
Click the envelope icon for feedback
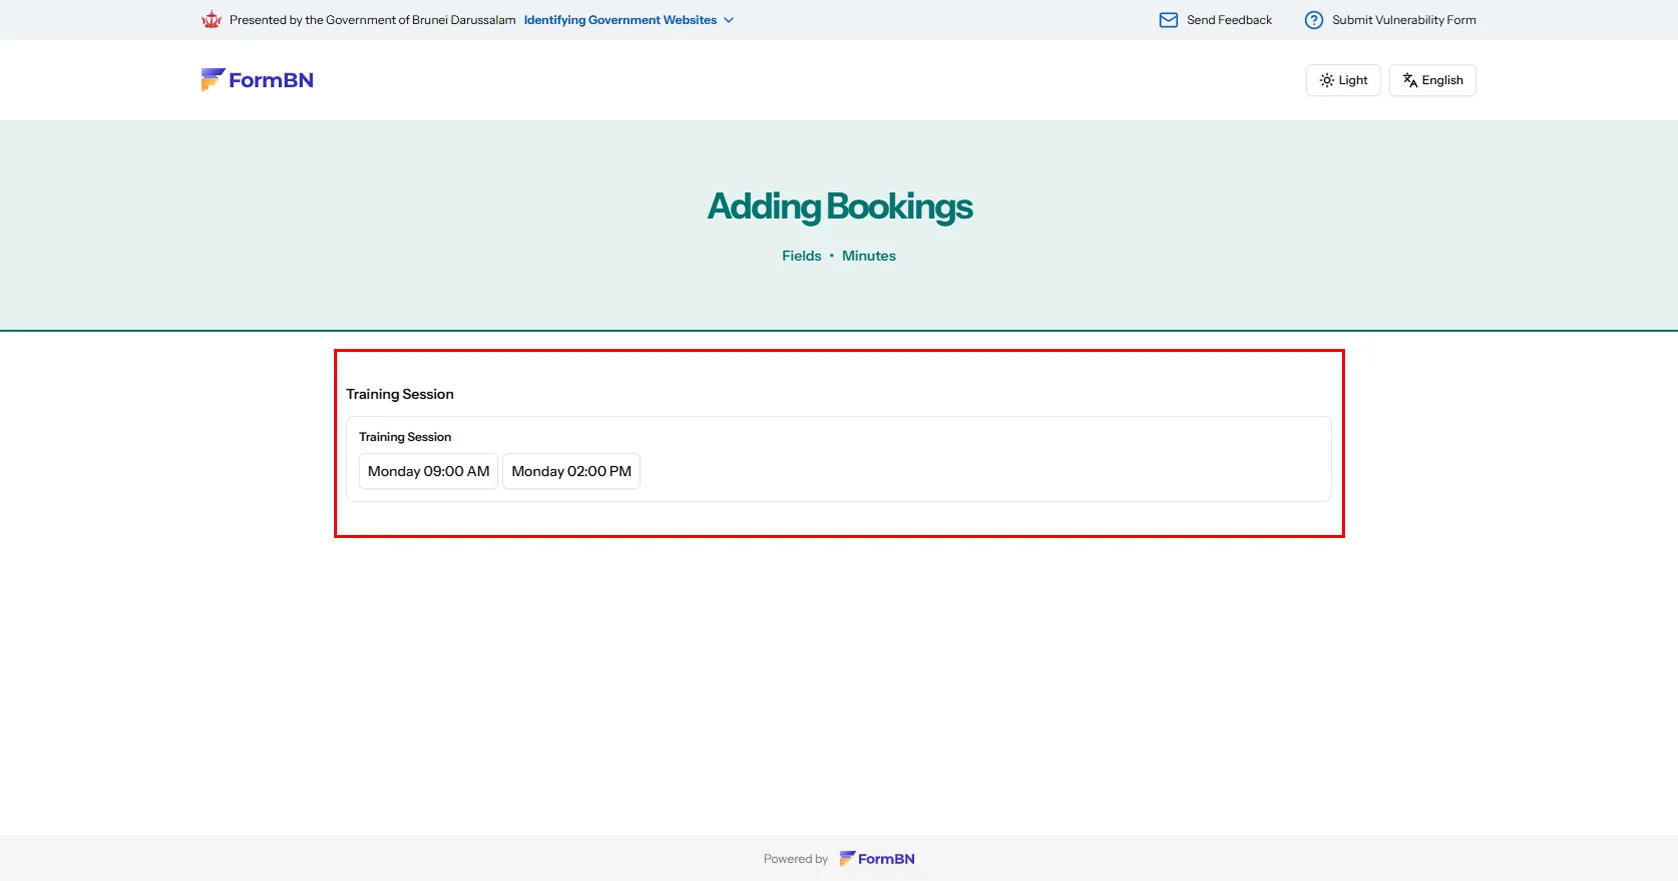(1168, 20)
